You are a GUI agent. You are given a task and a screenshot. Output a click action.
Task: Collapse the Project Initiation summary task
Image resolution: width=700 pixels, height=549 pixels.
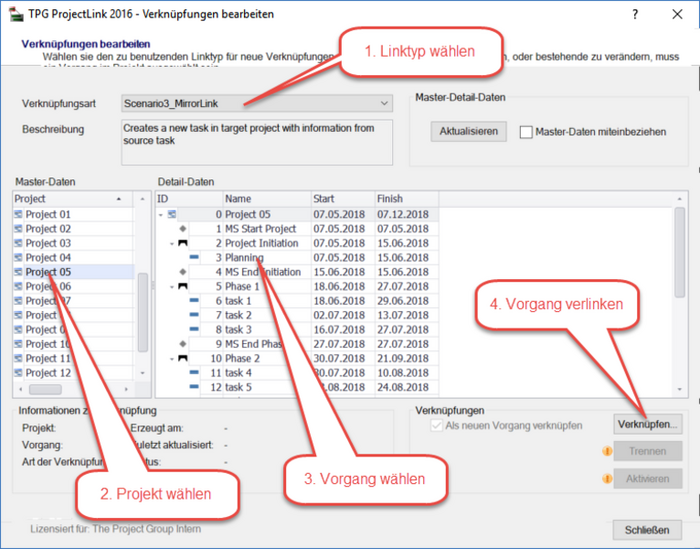tap(172, 244)
